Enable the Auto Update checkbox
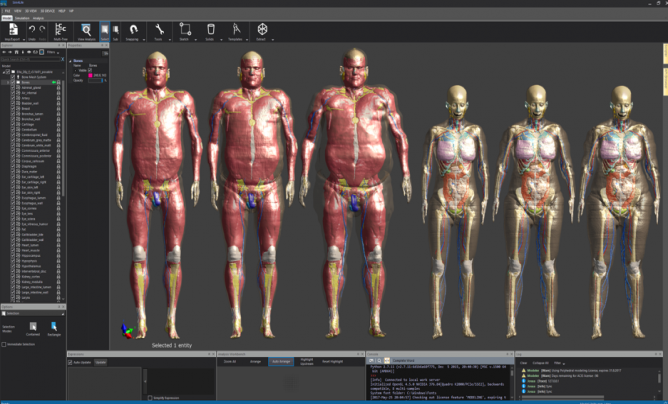Viewport: 668px width, 404px height. point(71,362)
